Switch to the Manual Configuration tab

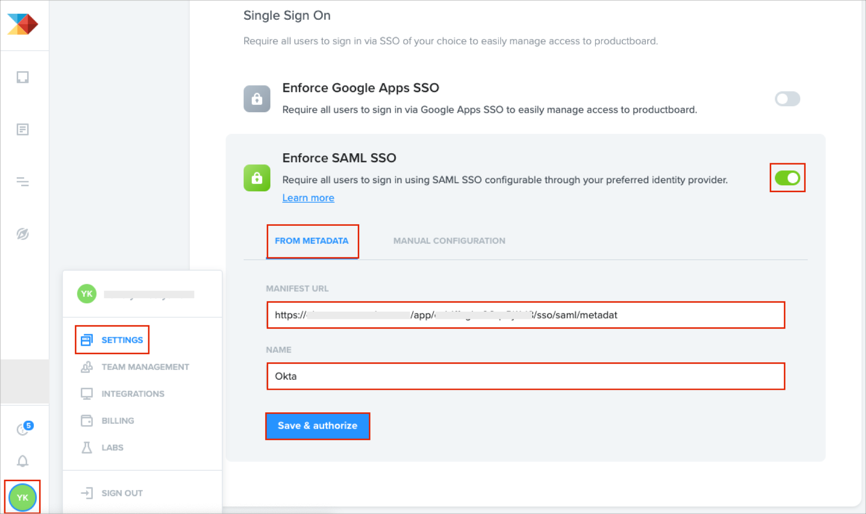coord(449,241)
